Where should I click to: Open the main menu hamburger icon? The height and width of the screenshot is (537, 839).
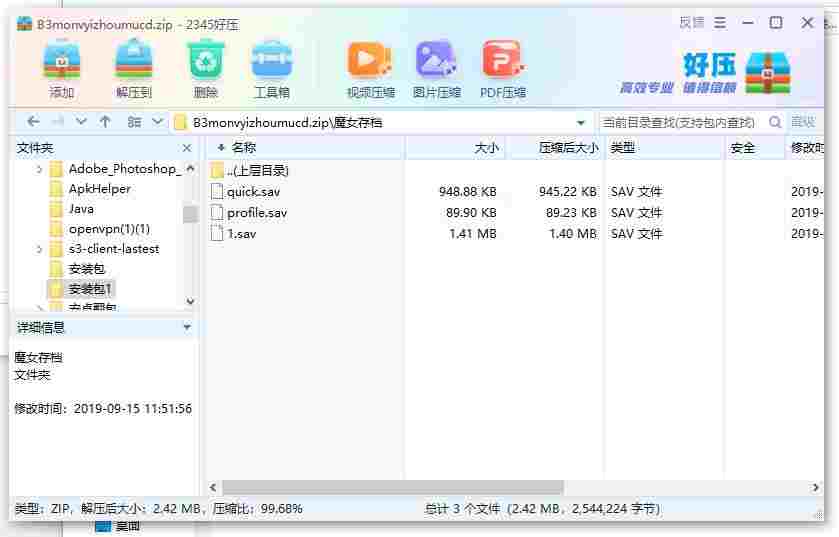tap(720, 23)
